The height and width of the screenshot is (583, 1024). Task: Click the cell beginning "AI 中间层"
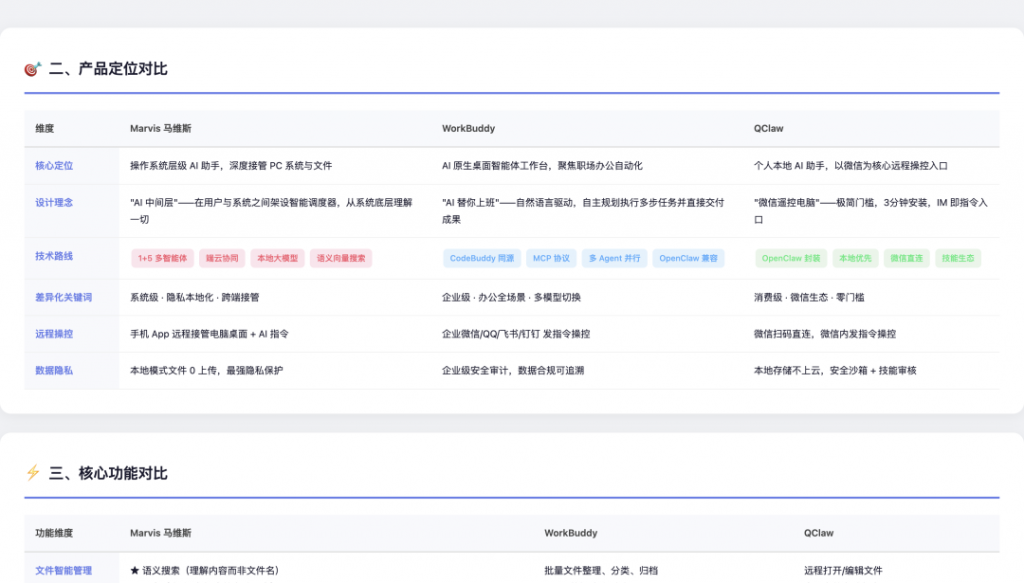point(271,211)
